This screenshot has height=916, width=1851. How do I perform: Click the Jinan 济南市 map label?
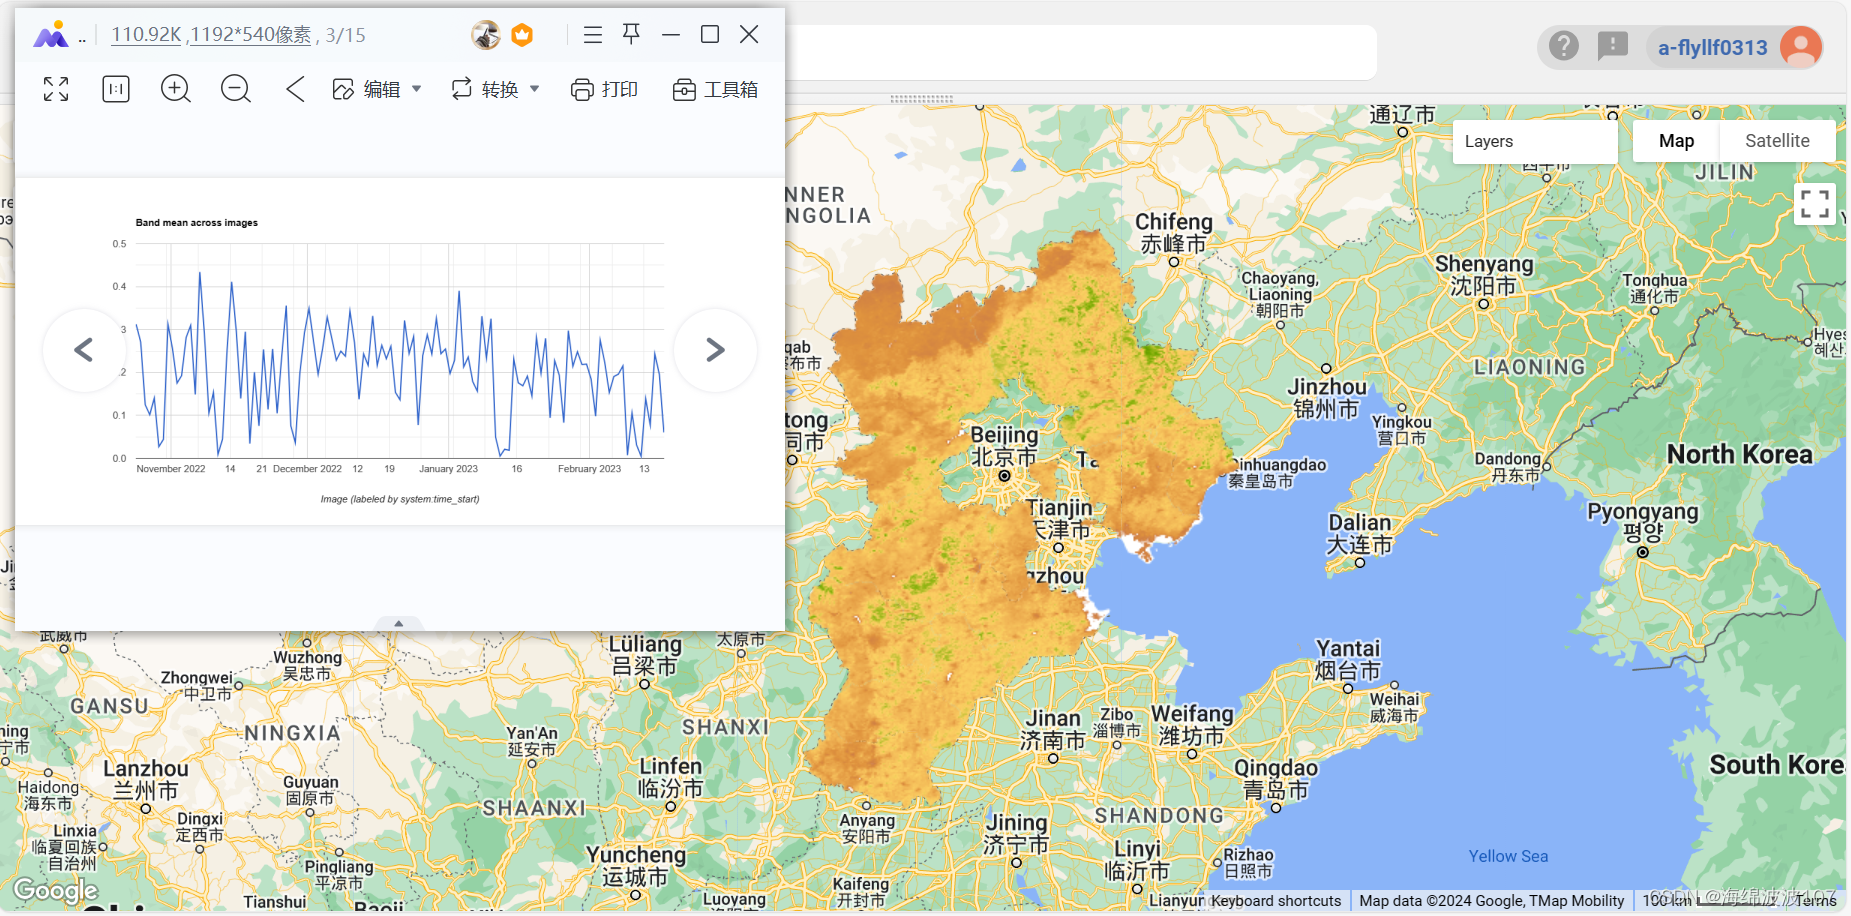pos(1053,730)
